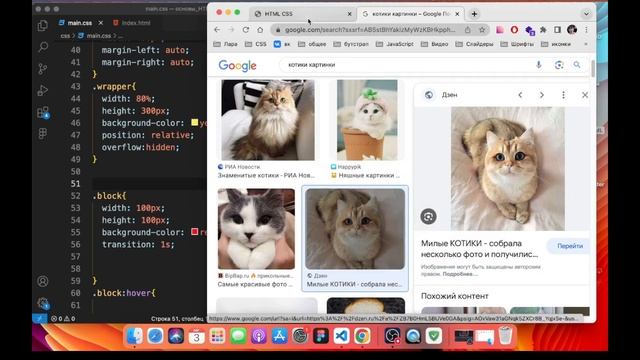This screenshot has width=640, height=360.
Task: Open Figma from the Dock
Action: click(x=321, y=336)
